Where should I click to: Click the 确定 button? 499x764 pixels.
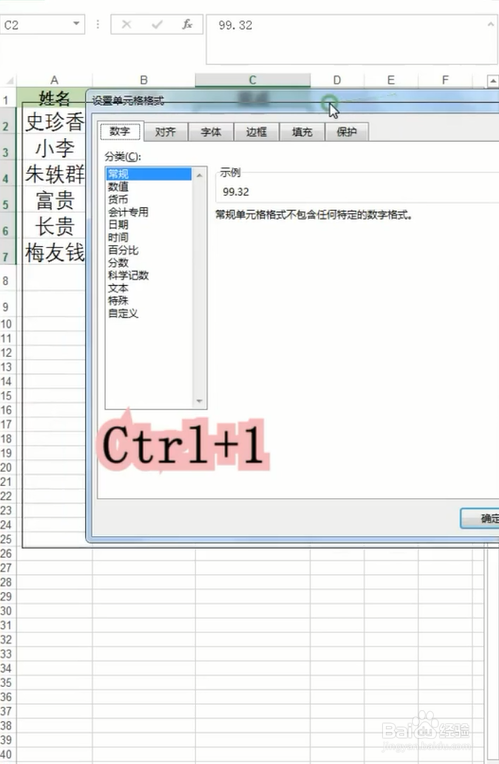[480, 518]
